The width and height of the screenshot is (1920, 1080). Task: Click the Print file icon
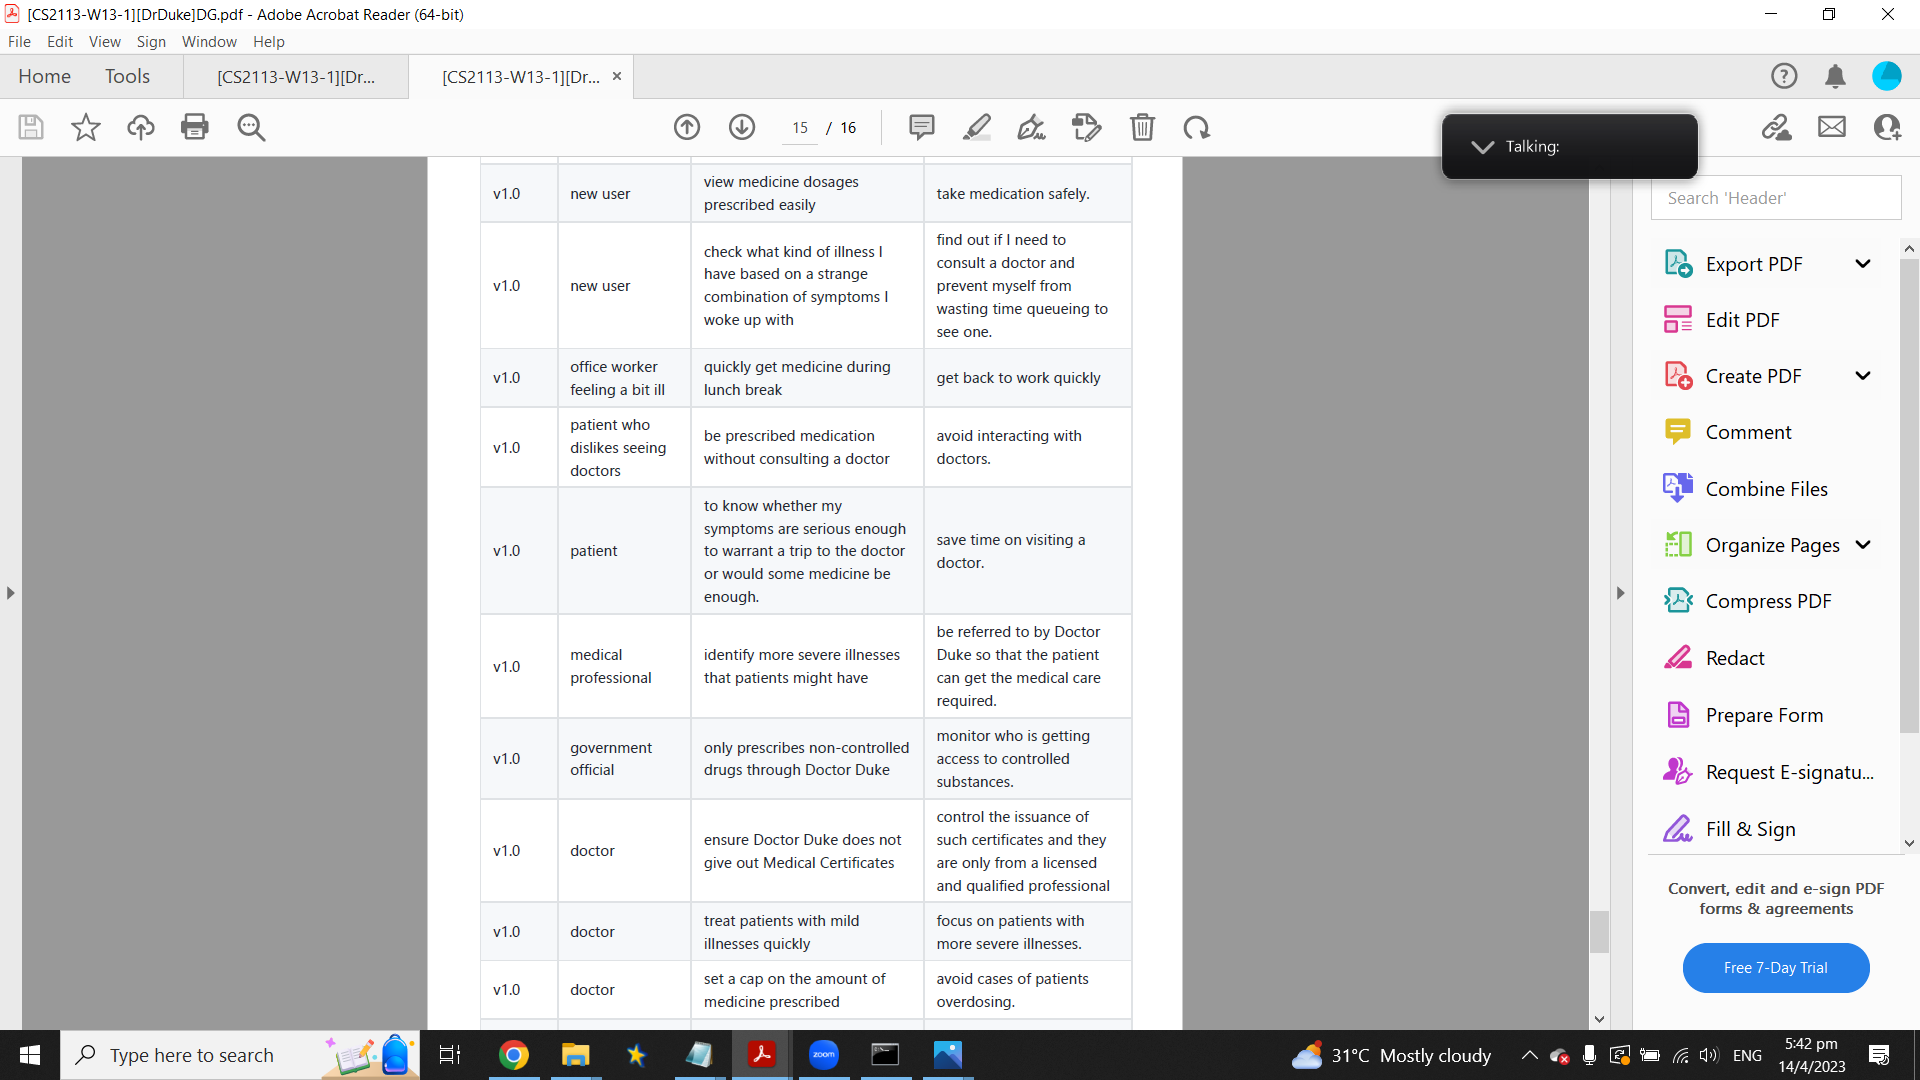tap(195, 127)
